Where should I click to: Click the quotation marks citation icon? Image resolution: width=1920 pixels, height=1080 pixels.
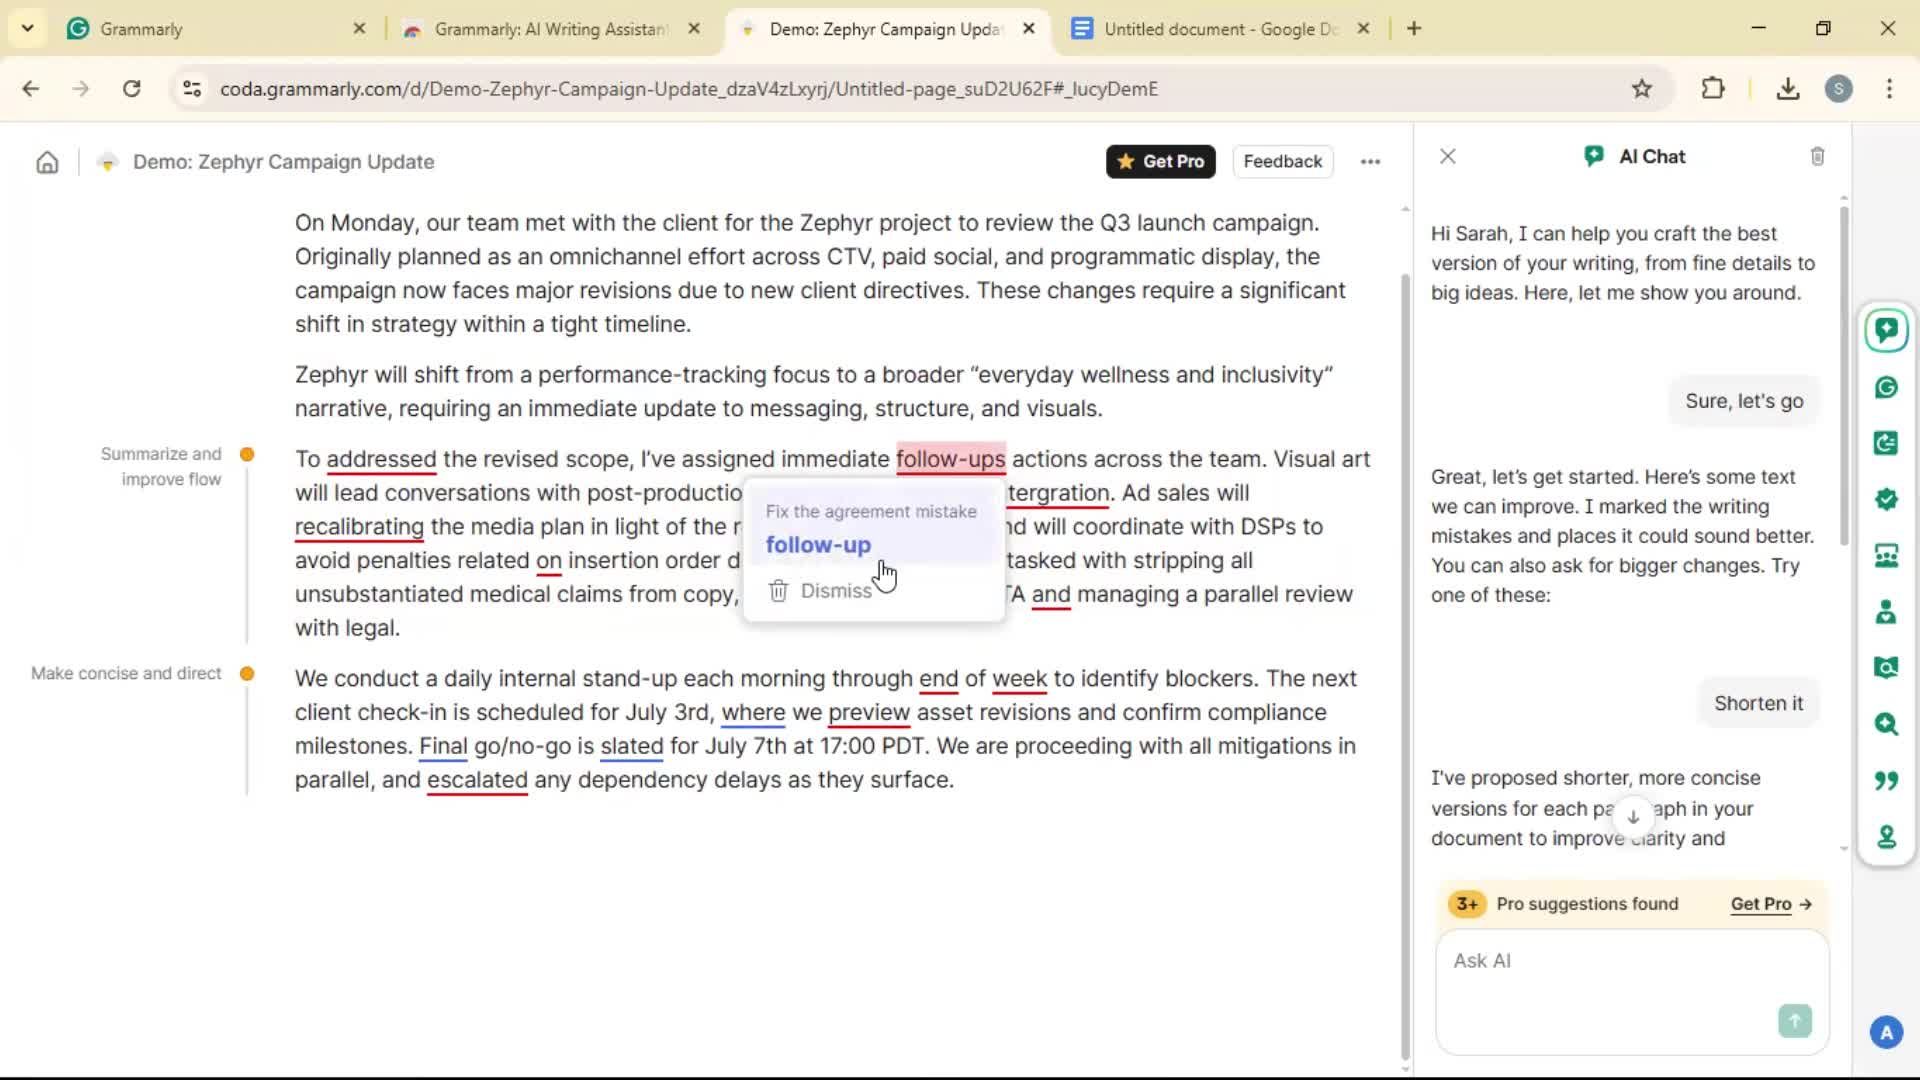pos(1886,780)
